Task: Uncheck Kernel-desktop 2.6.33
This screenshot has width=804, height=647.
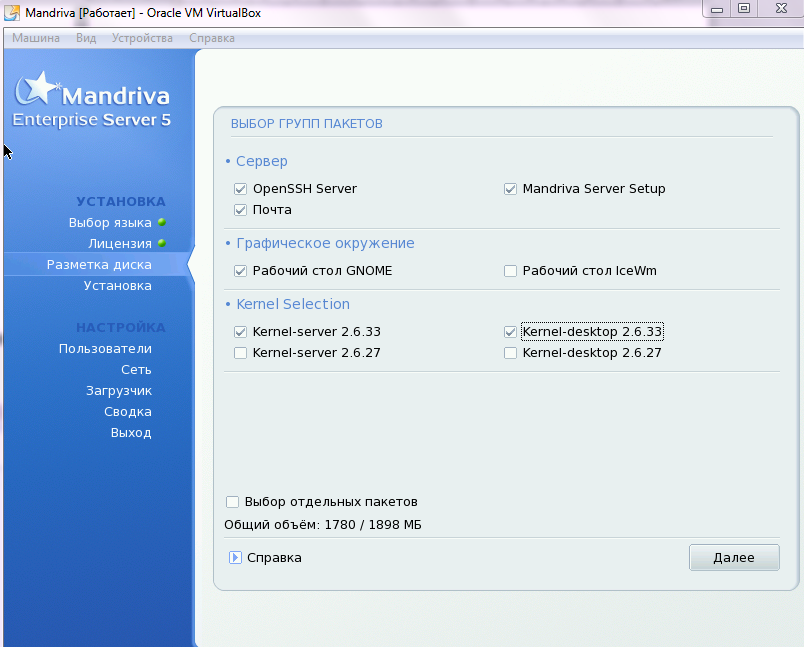Action: click(510, 332)
